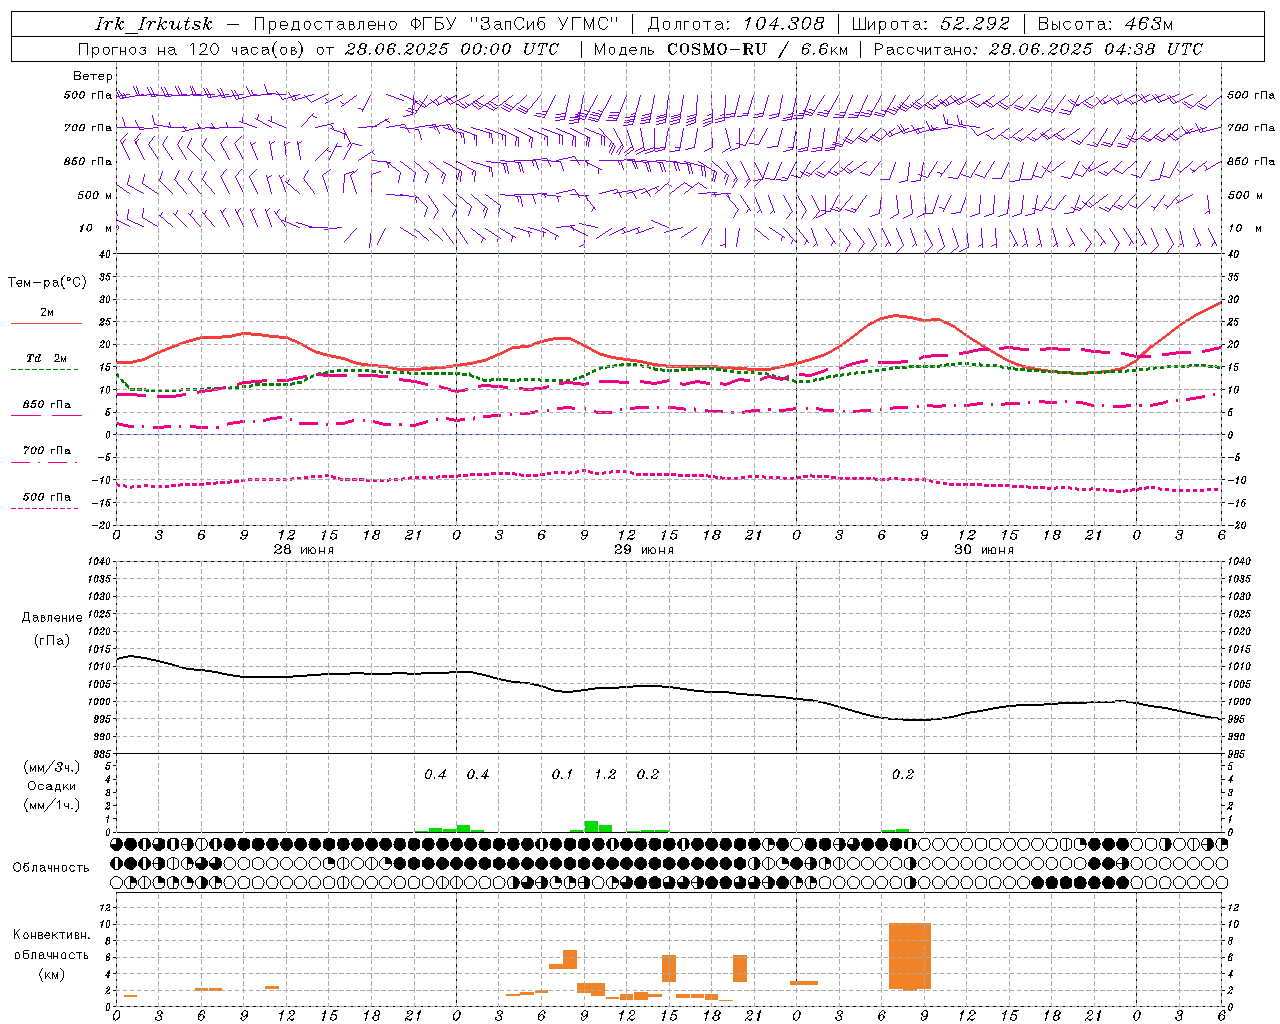Select the Широта: 52.292 header value

tap(930, 24)
